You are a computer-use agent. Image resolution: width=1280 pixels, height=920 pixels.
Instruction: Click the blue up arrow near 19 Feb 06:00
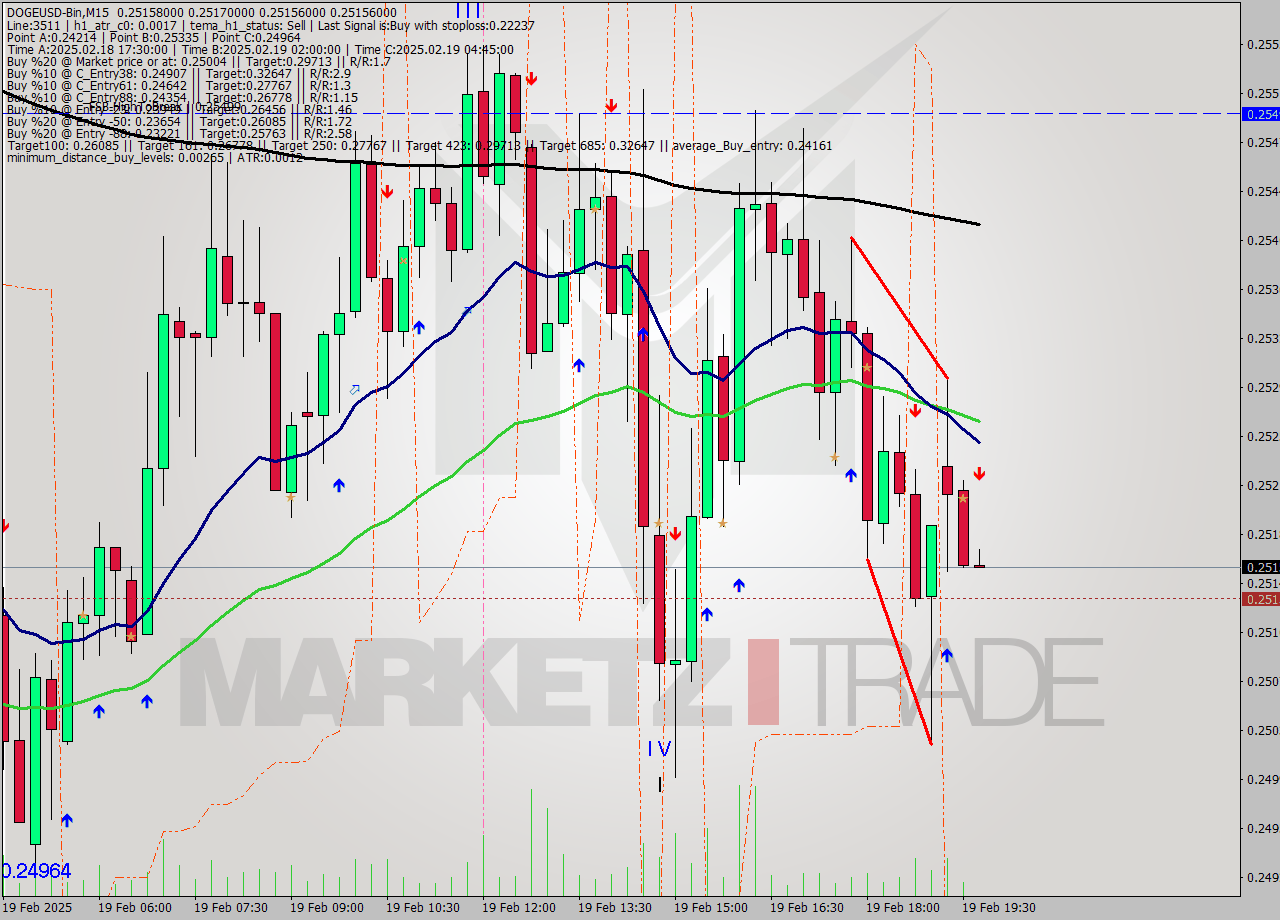(99, 710)
